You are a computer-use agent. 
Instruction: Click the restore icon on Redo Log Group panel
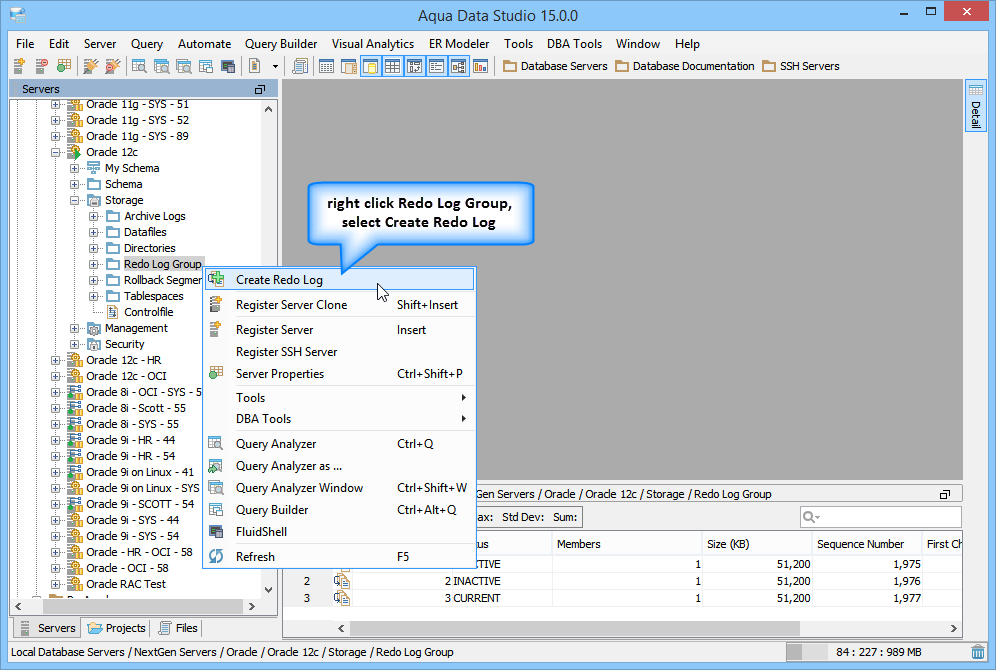[x=945, y=494]
